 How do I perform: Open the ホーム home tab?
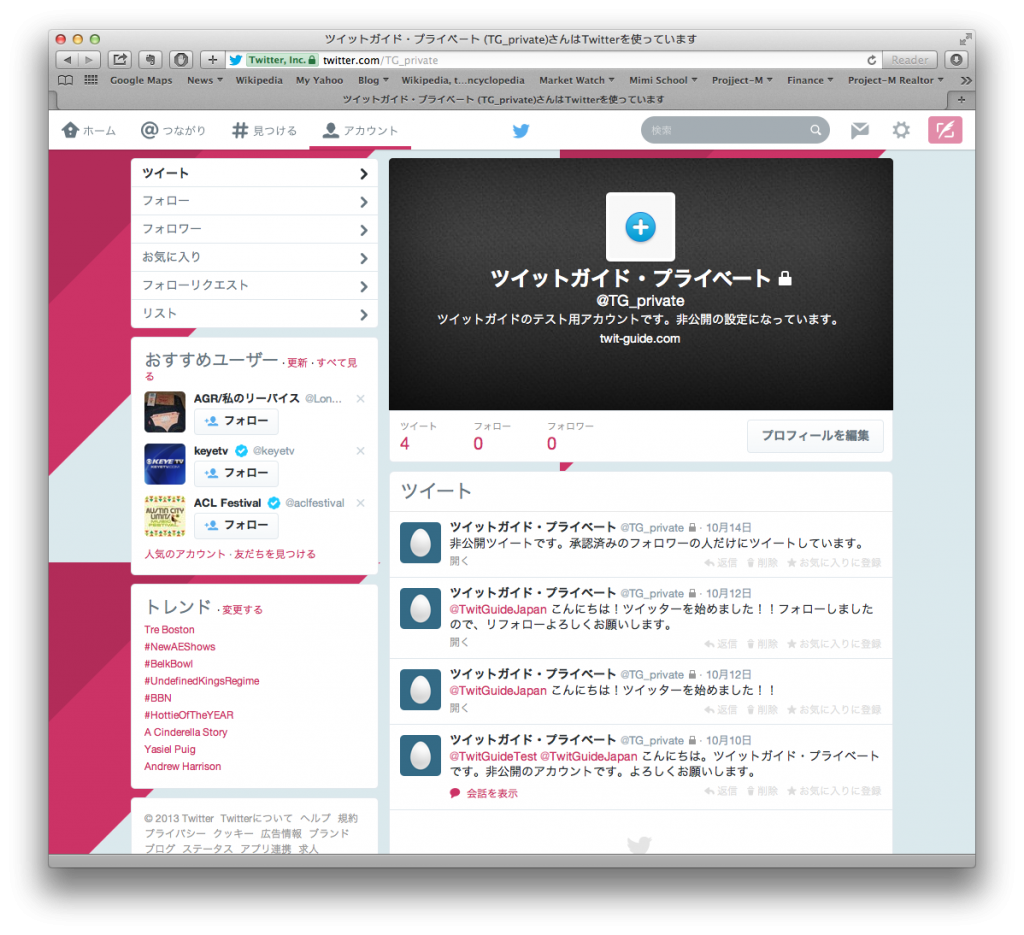89,131
